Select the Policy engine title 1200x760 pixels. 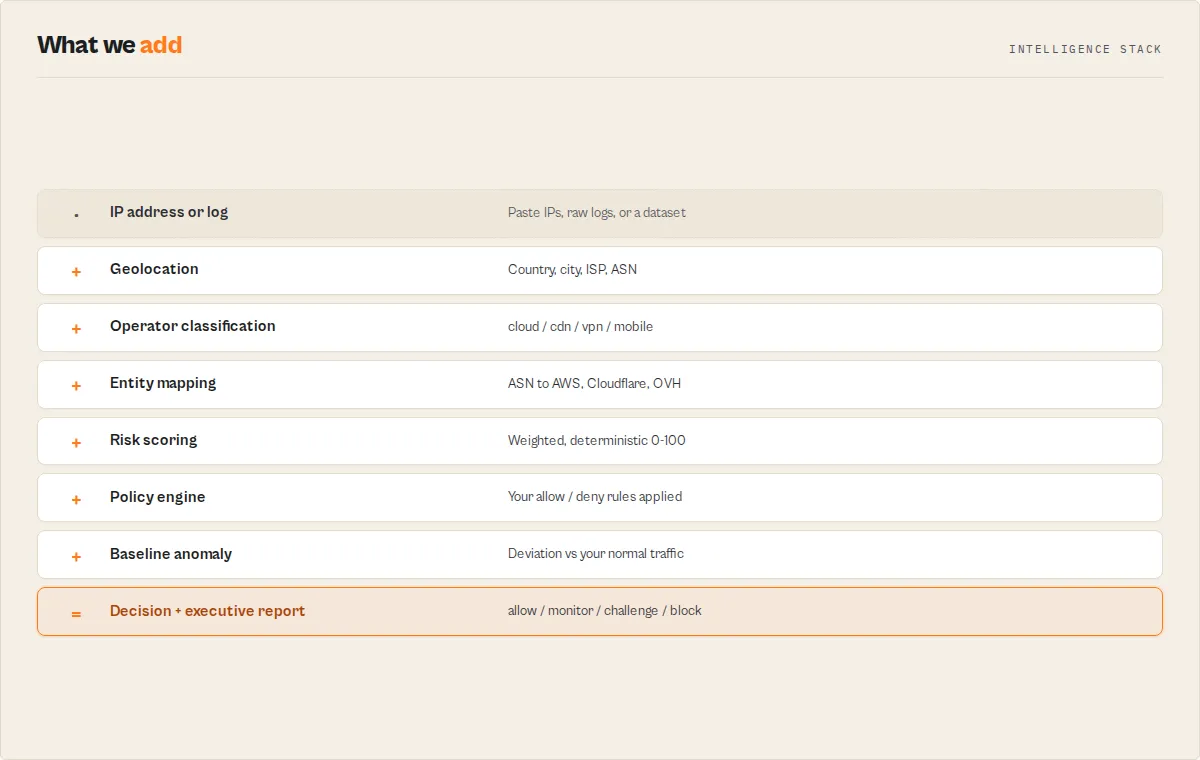[x=157, y=497]
